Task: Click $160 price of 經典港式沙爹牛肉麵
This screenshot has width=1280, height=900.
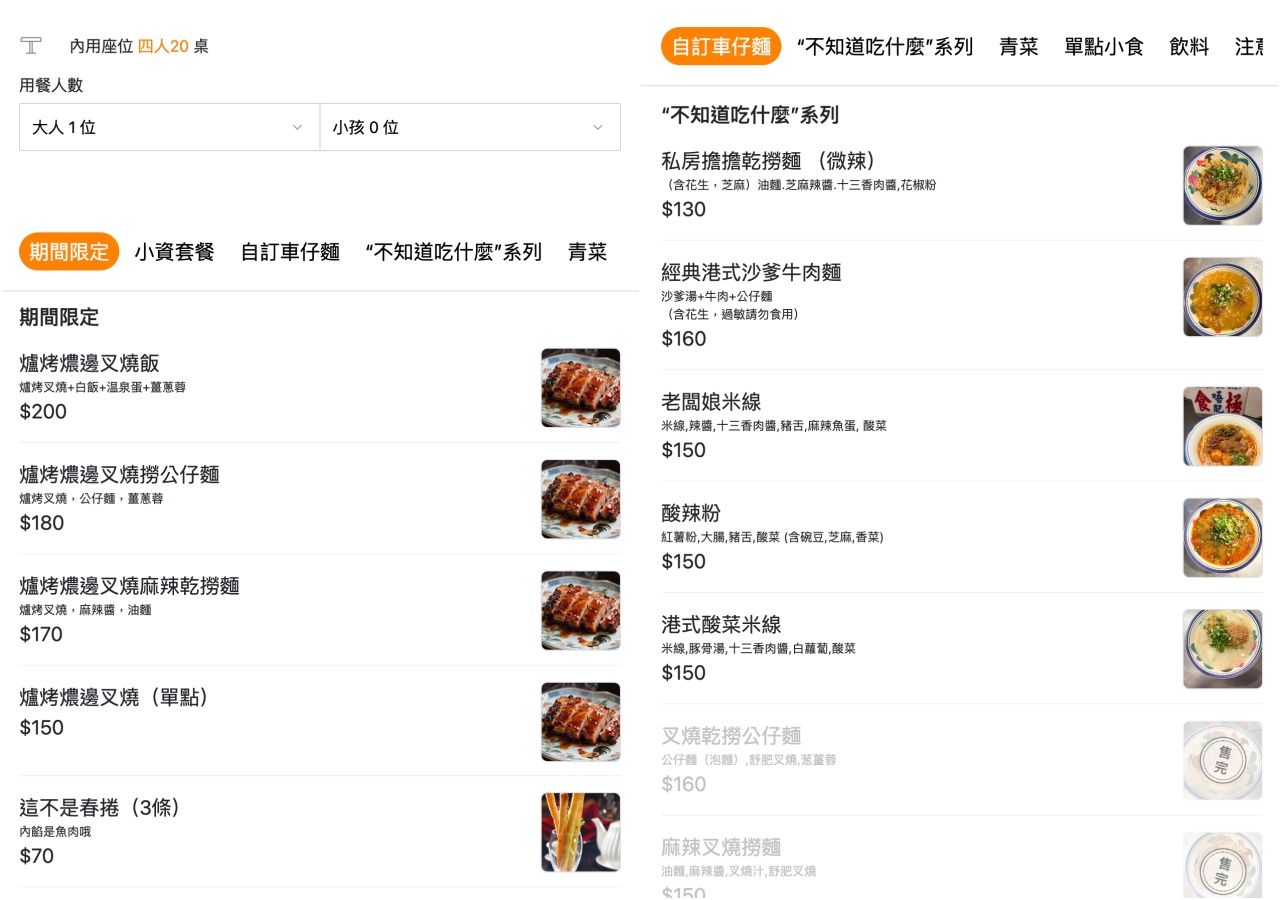Action: pos(684,338)
